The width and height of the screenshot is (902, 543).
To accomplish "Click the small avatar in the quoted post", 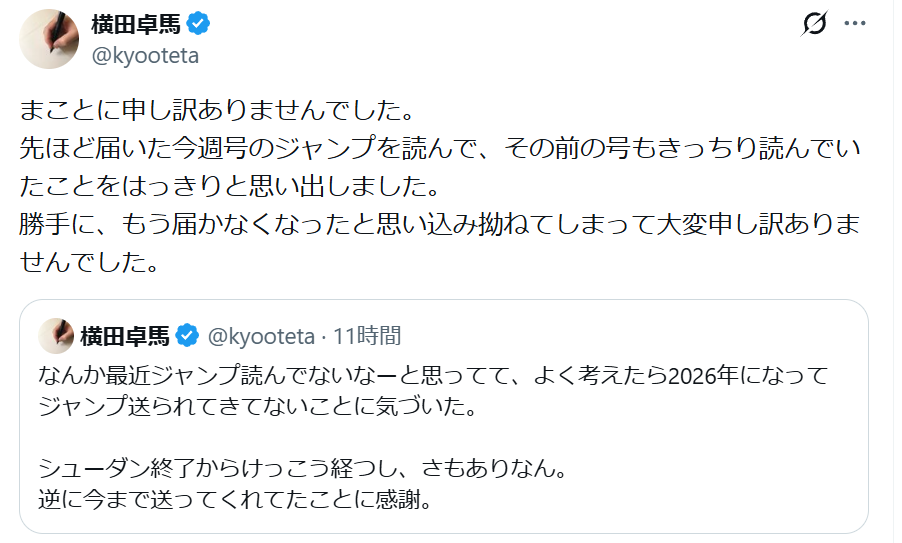I will pos(57,336).
